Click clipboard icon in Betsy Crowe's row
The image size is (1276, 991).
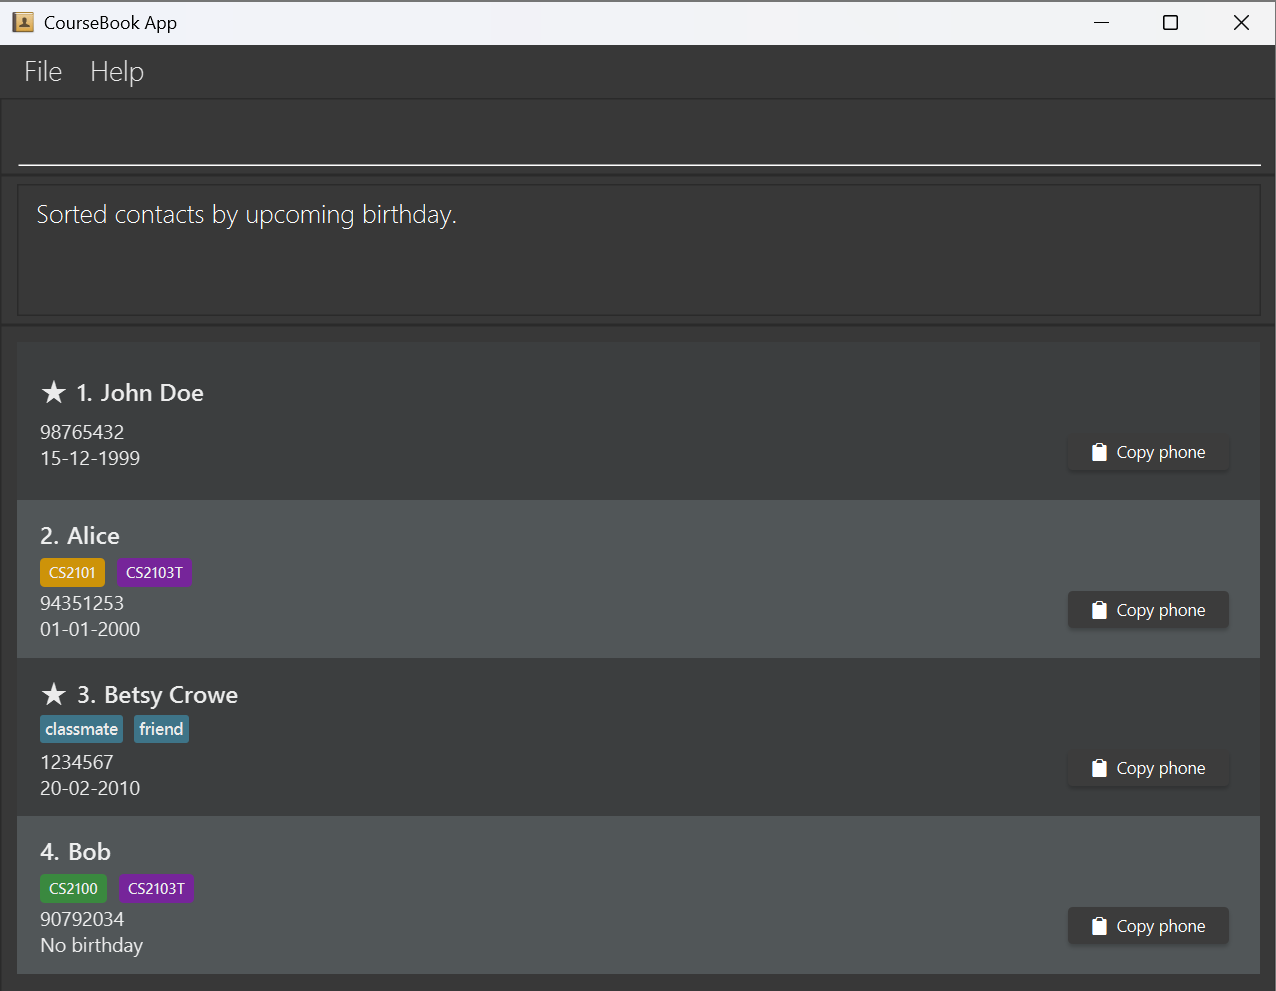click(1099, 769)
